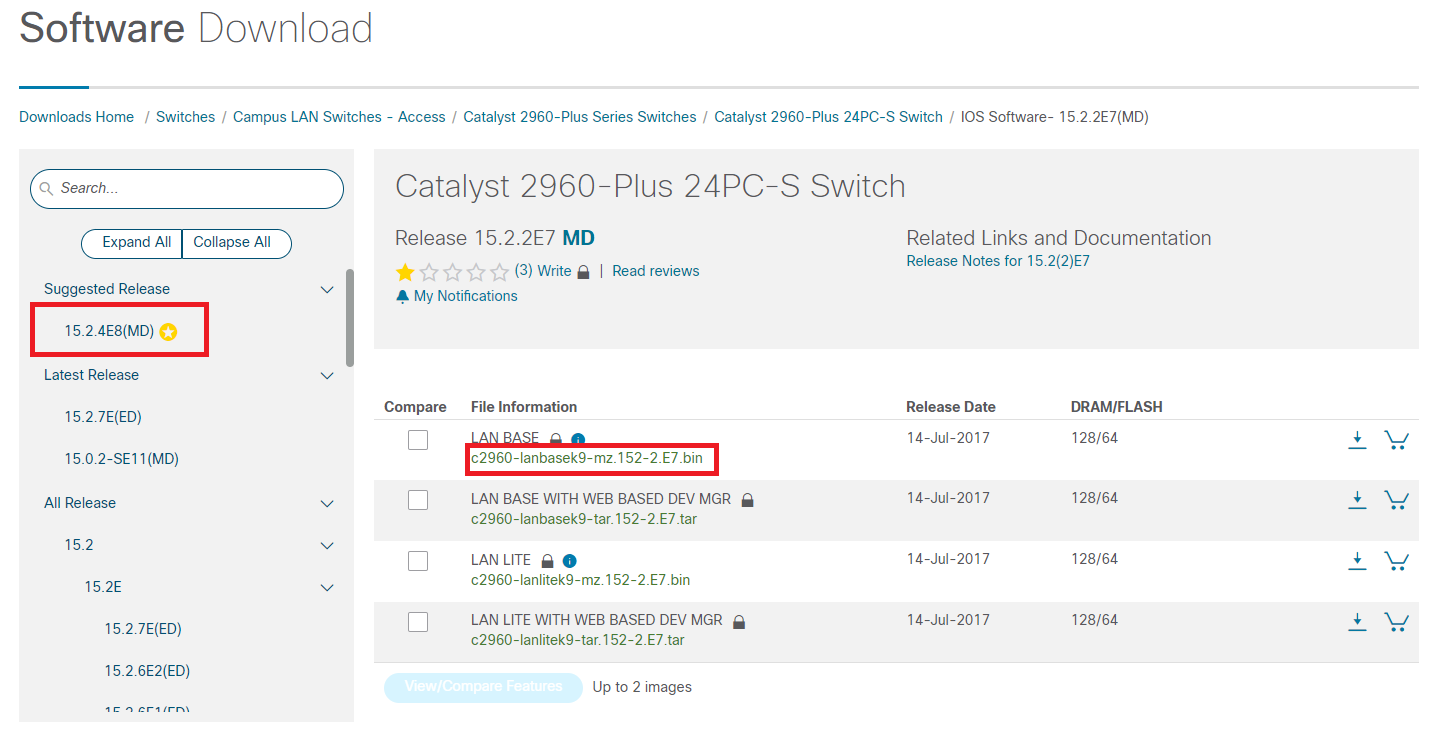
Task: Click the search magnifier icon
Action: (x=46, y=188)
